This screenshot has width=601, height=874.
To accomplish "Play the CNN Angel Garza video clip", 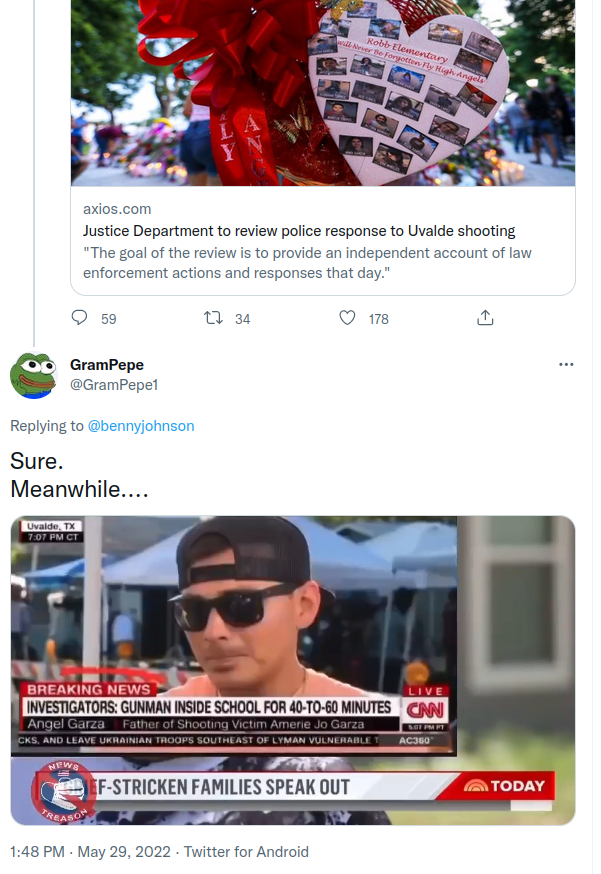I will 292,669.
